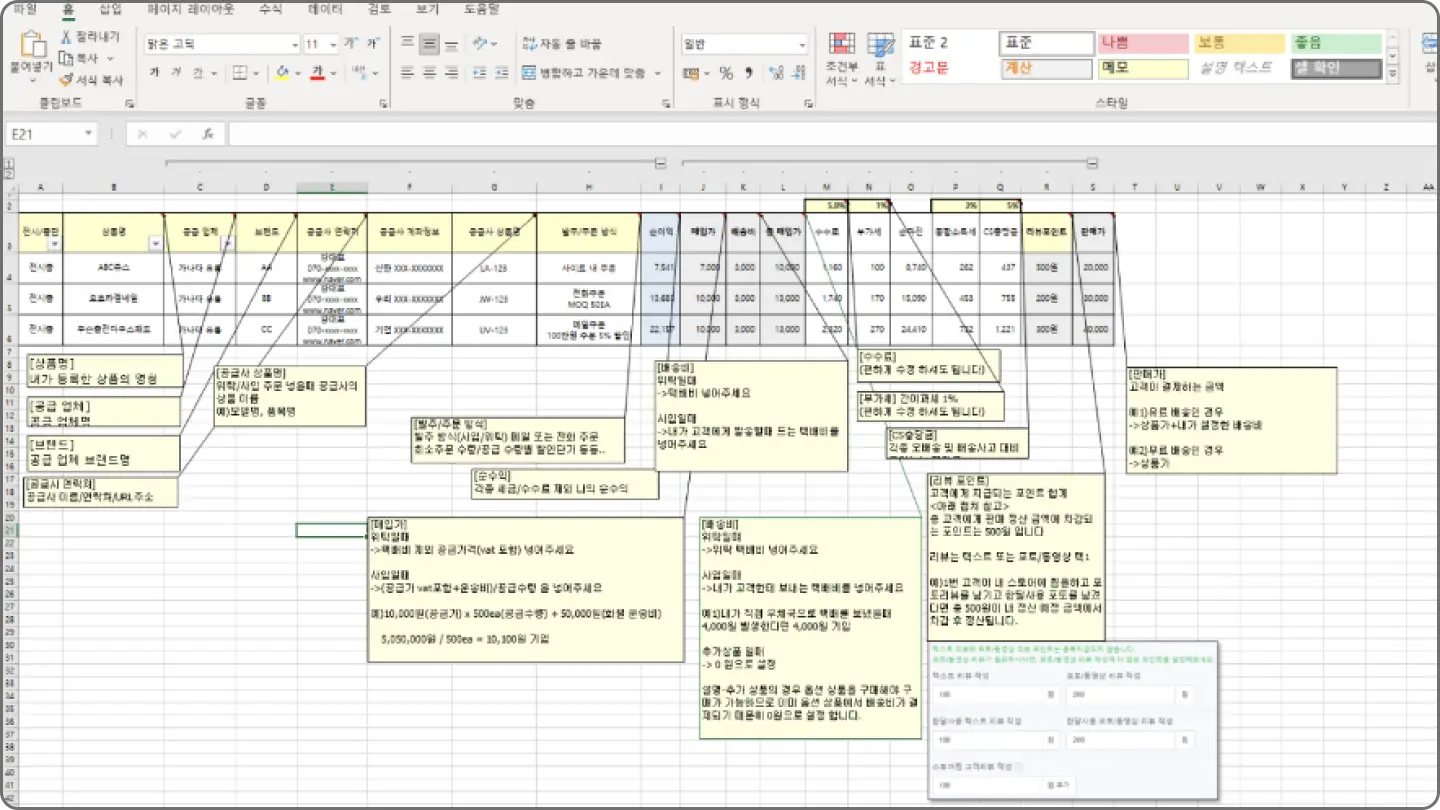Open the font name dropdown 맑은 고딕

click(295, 45)
